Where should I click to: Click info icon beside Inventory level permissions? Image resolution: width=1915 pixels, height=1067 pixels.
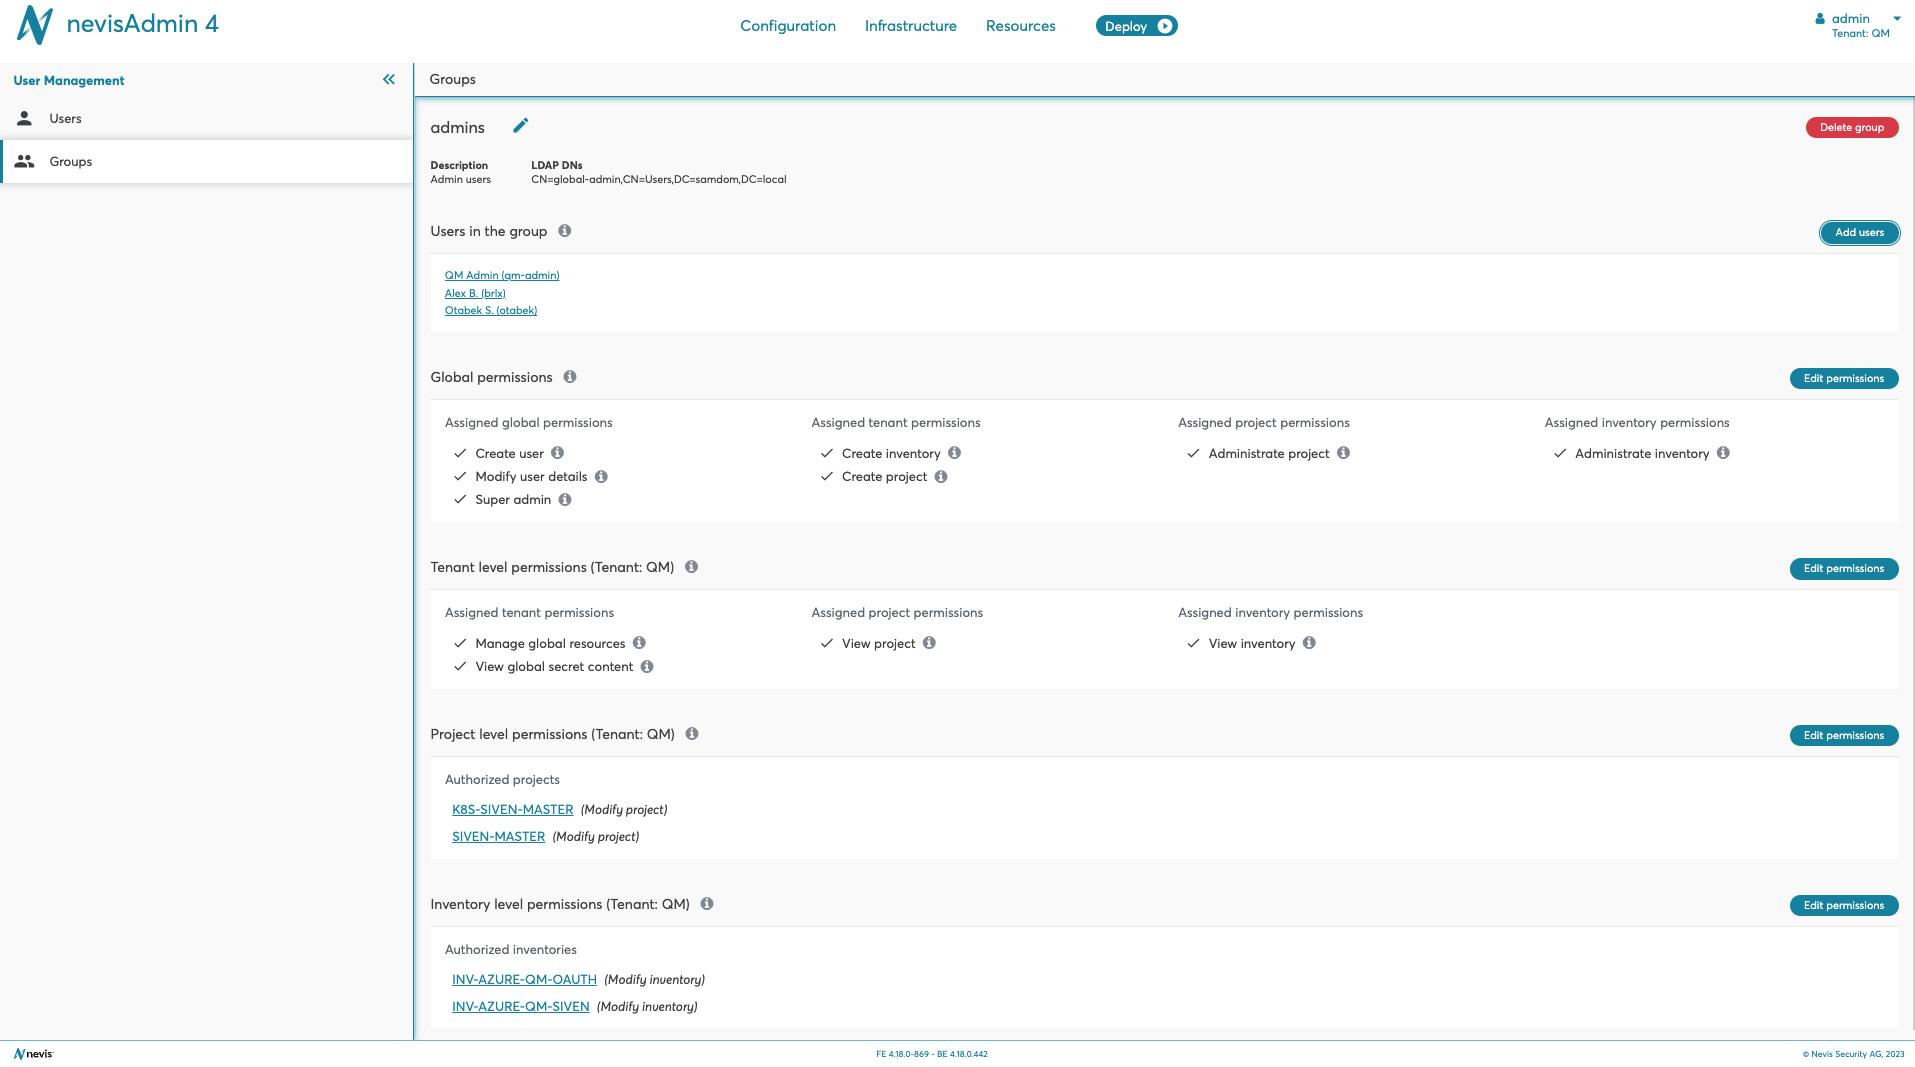707,904
